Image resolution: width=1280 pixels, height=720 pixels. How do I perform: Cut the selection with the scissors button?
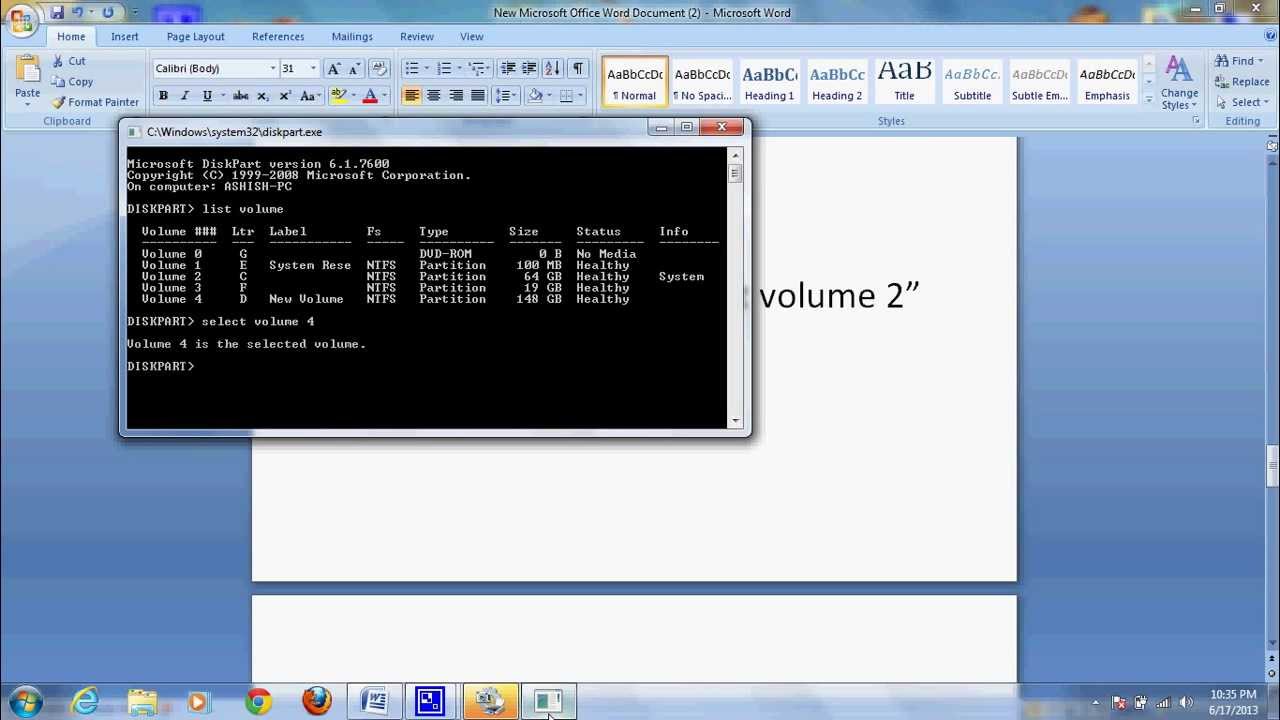[x=69, y=61]
